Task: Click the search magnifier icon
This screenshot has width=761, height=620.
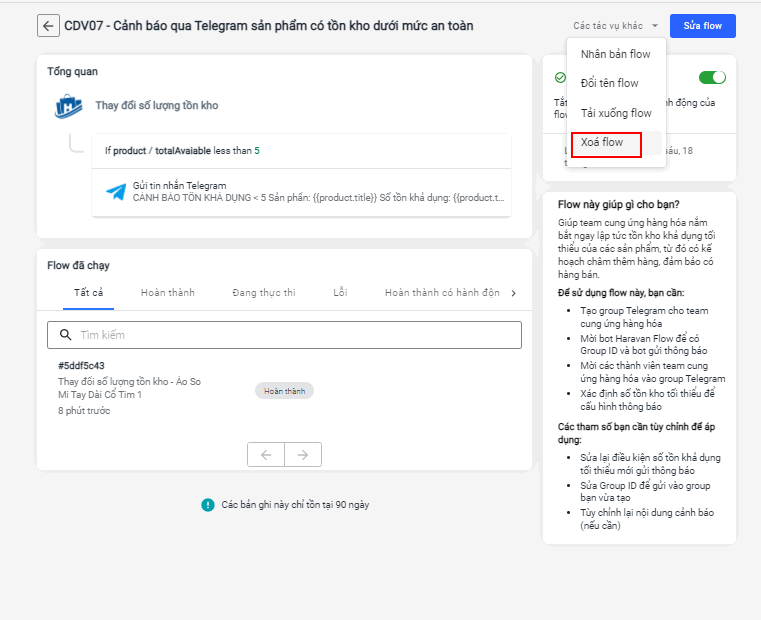Action: [66, 335]
